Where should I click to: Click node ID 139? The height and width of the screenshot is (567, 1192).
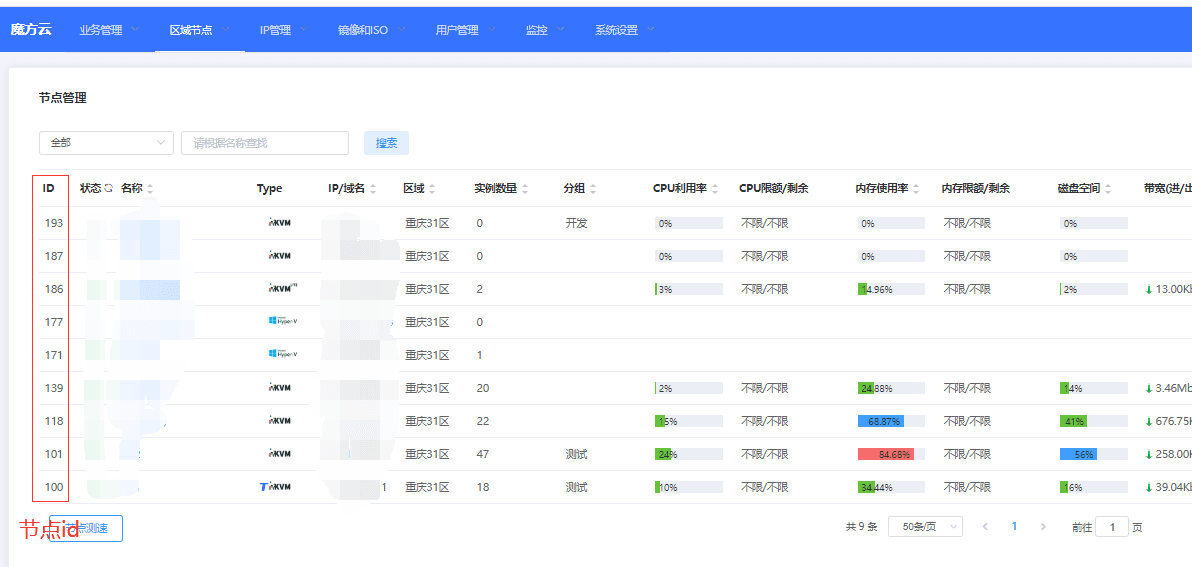click(x=54, y=388)
